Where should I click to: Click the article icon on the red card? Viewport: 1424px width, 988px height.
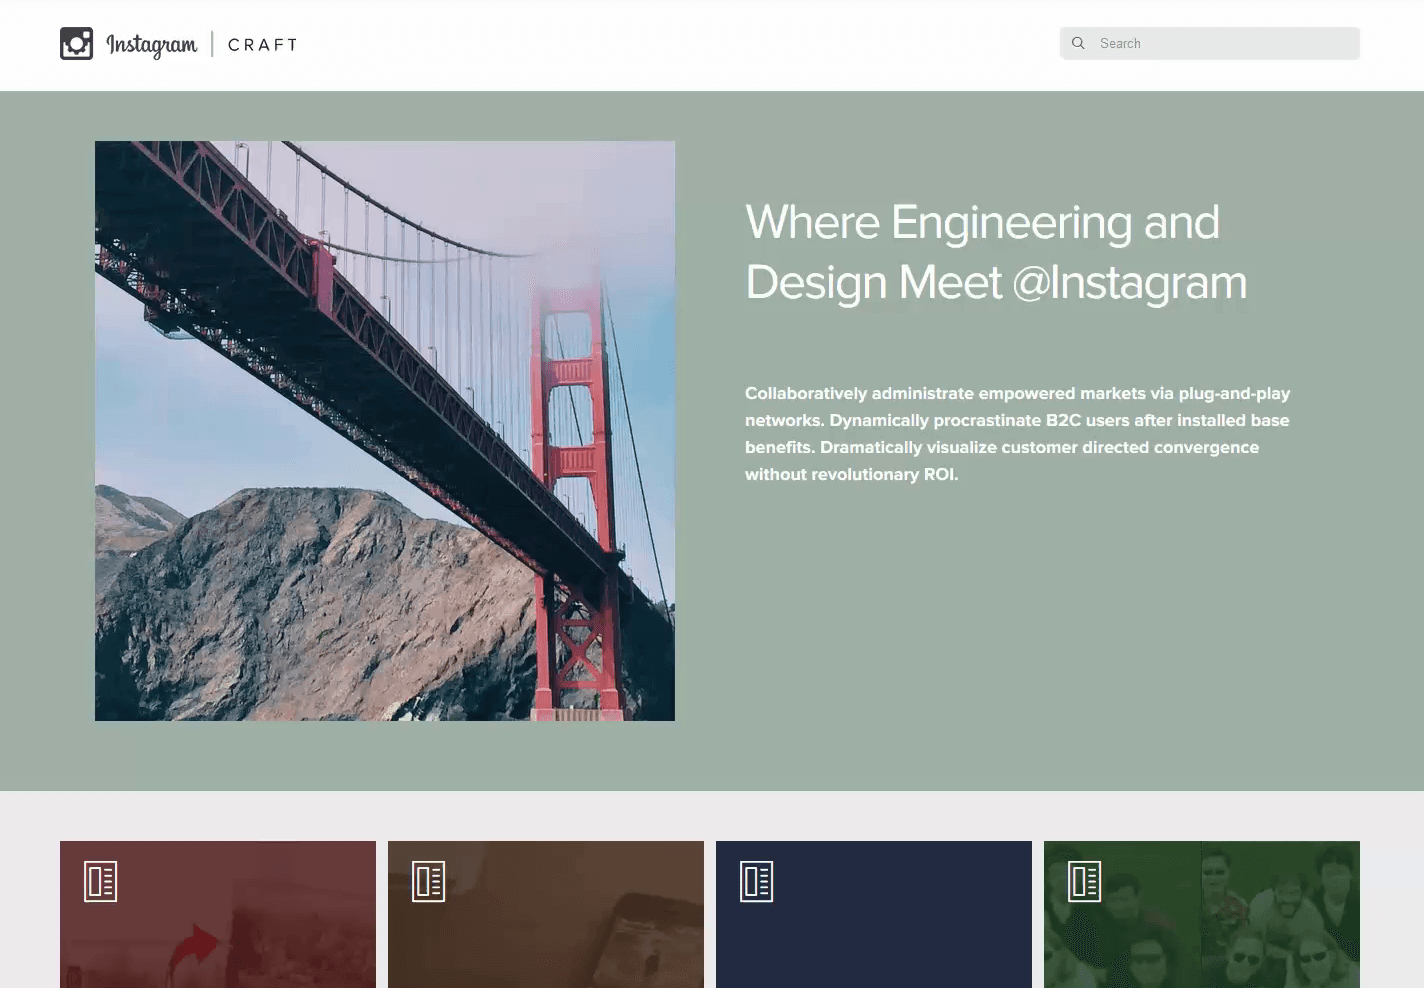click(101, 881)
